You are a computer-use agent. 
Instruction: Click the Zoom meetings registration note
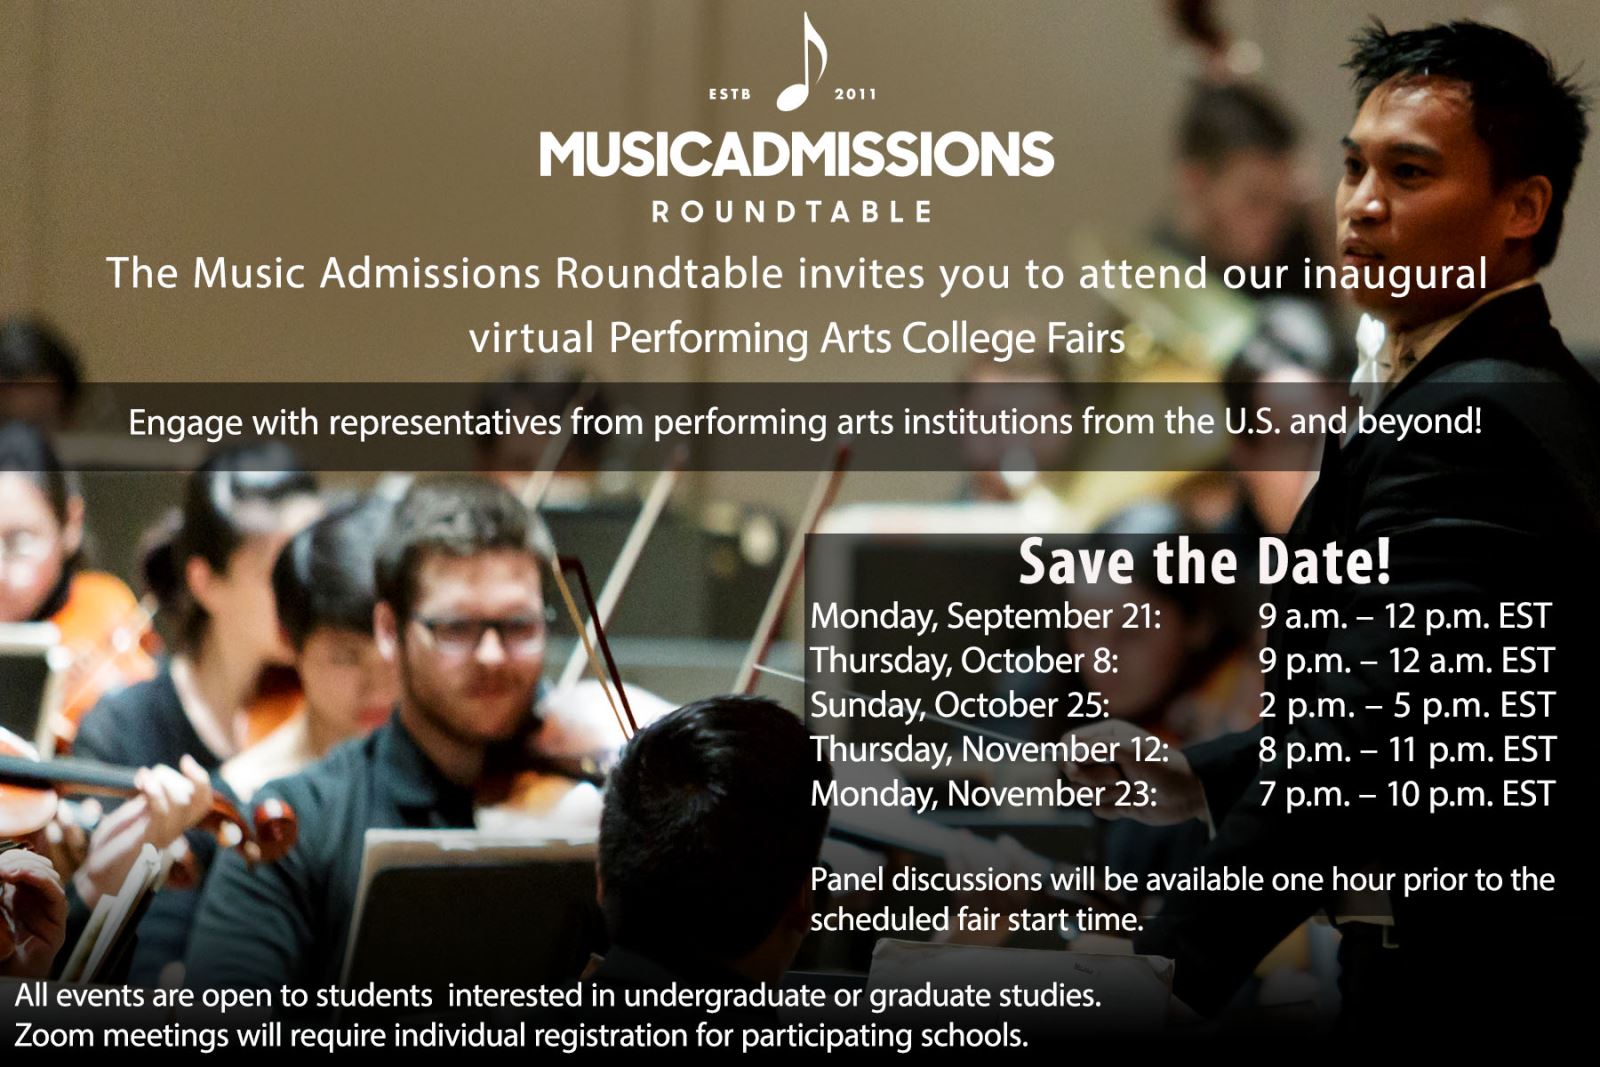click(x=521, y=1035)
